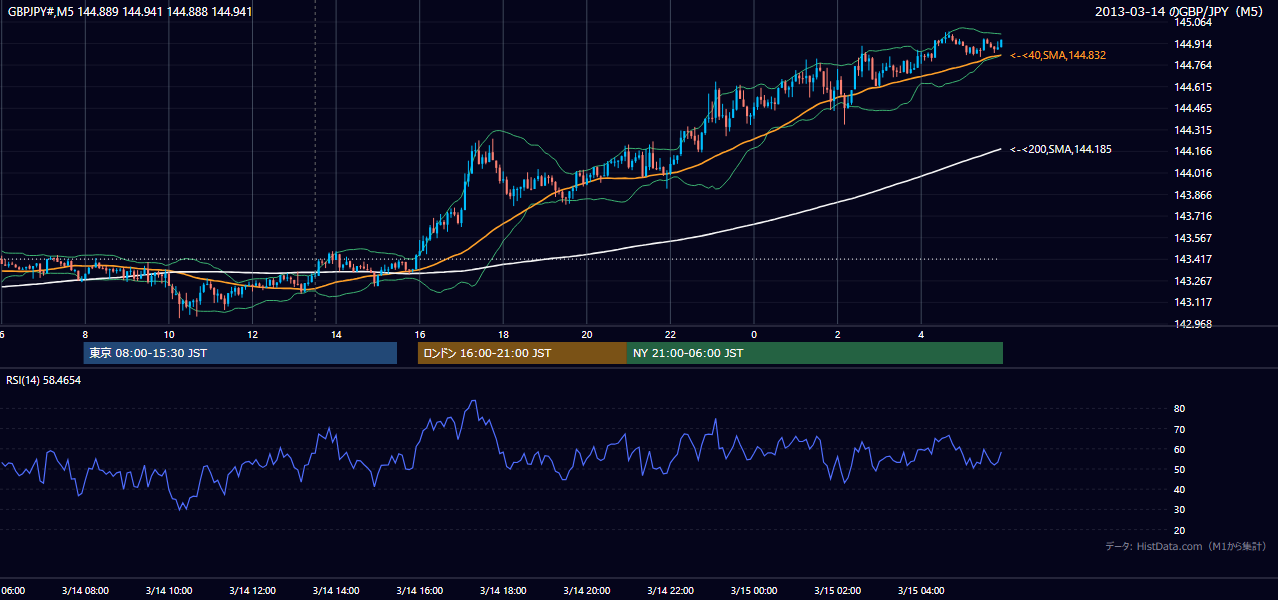1278x600 pixels.
Task: Click the bottom time label 3/14 22:00
Action: (670, 590)
